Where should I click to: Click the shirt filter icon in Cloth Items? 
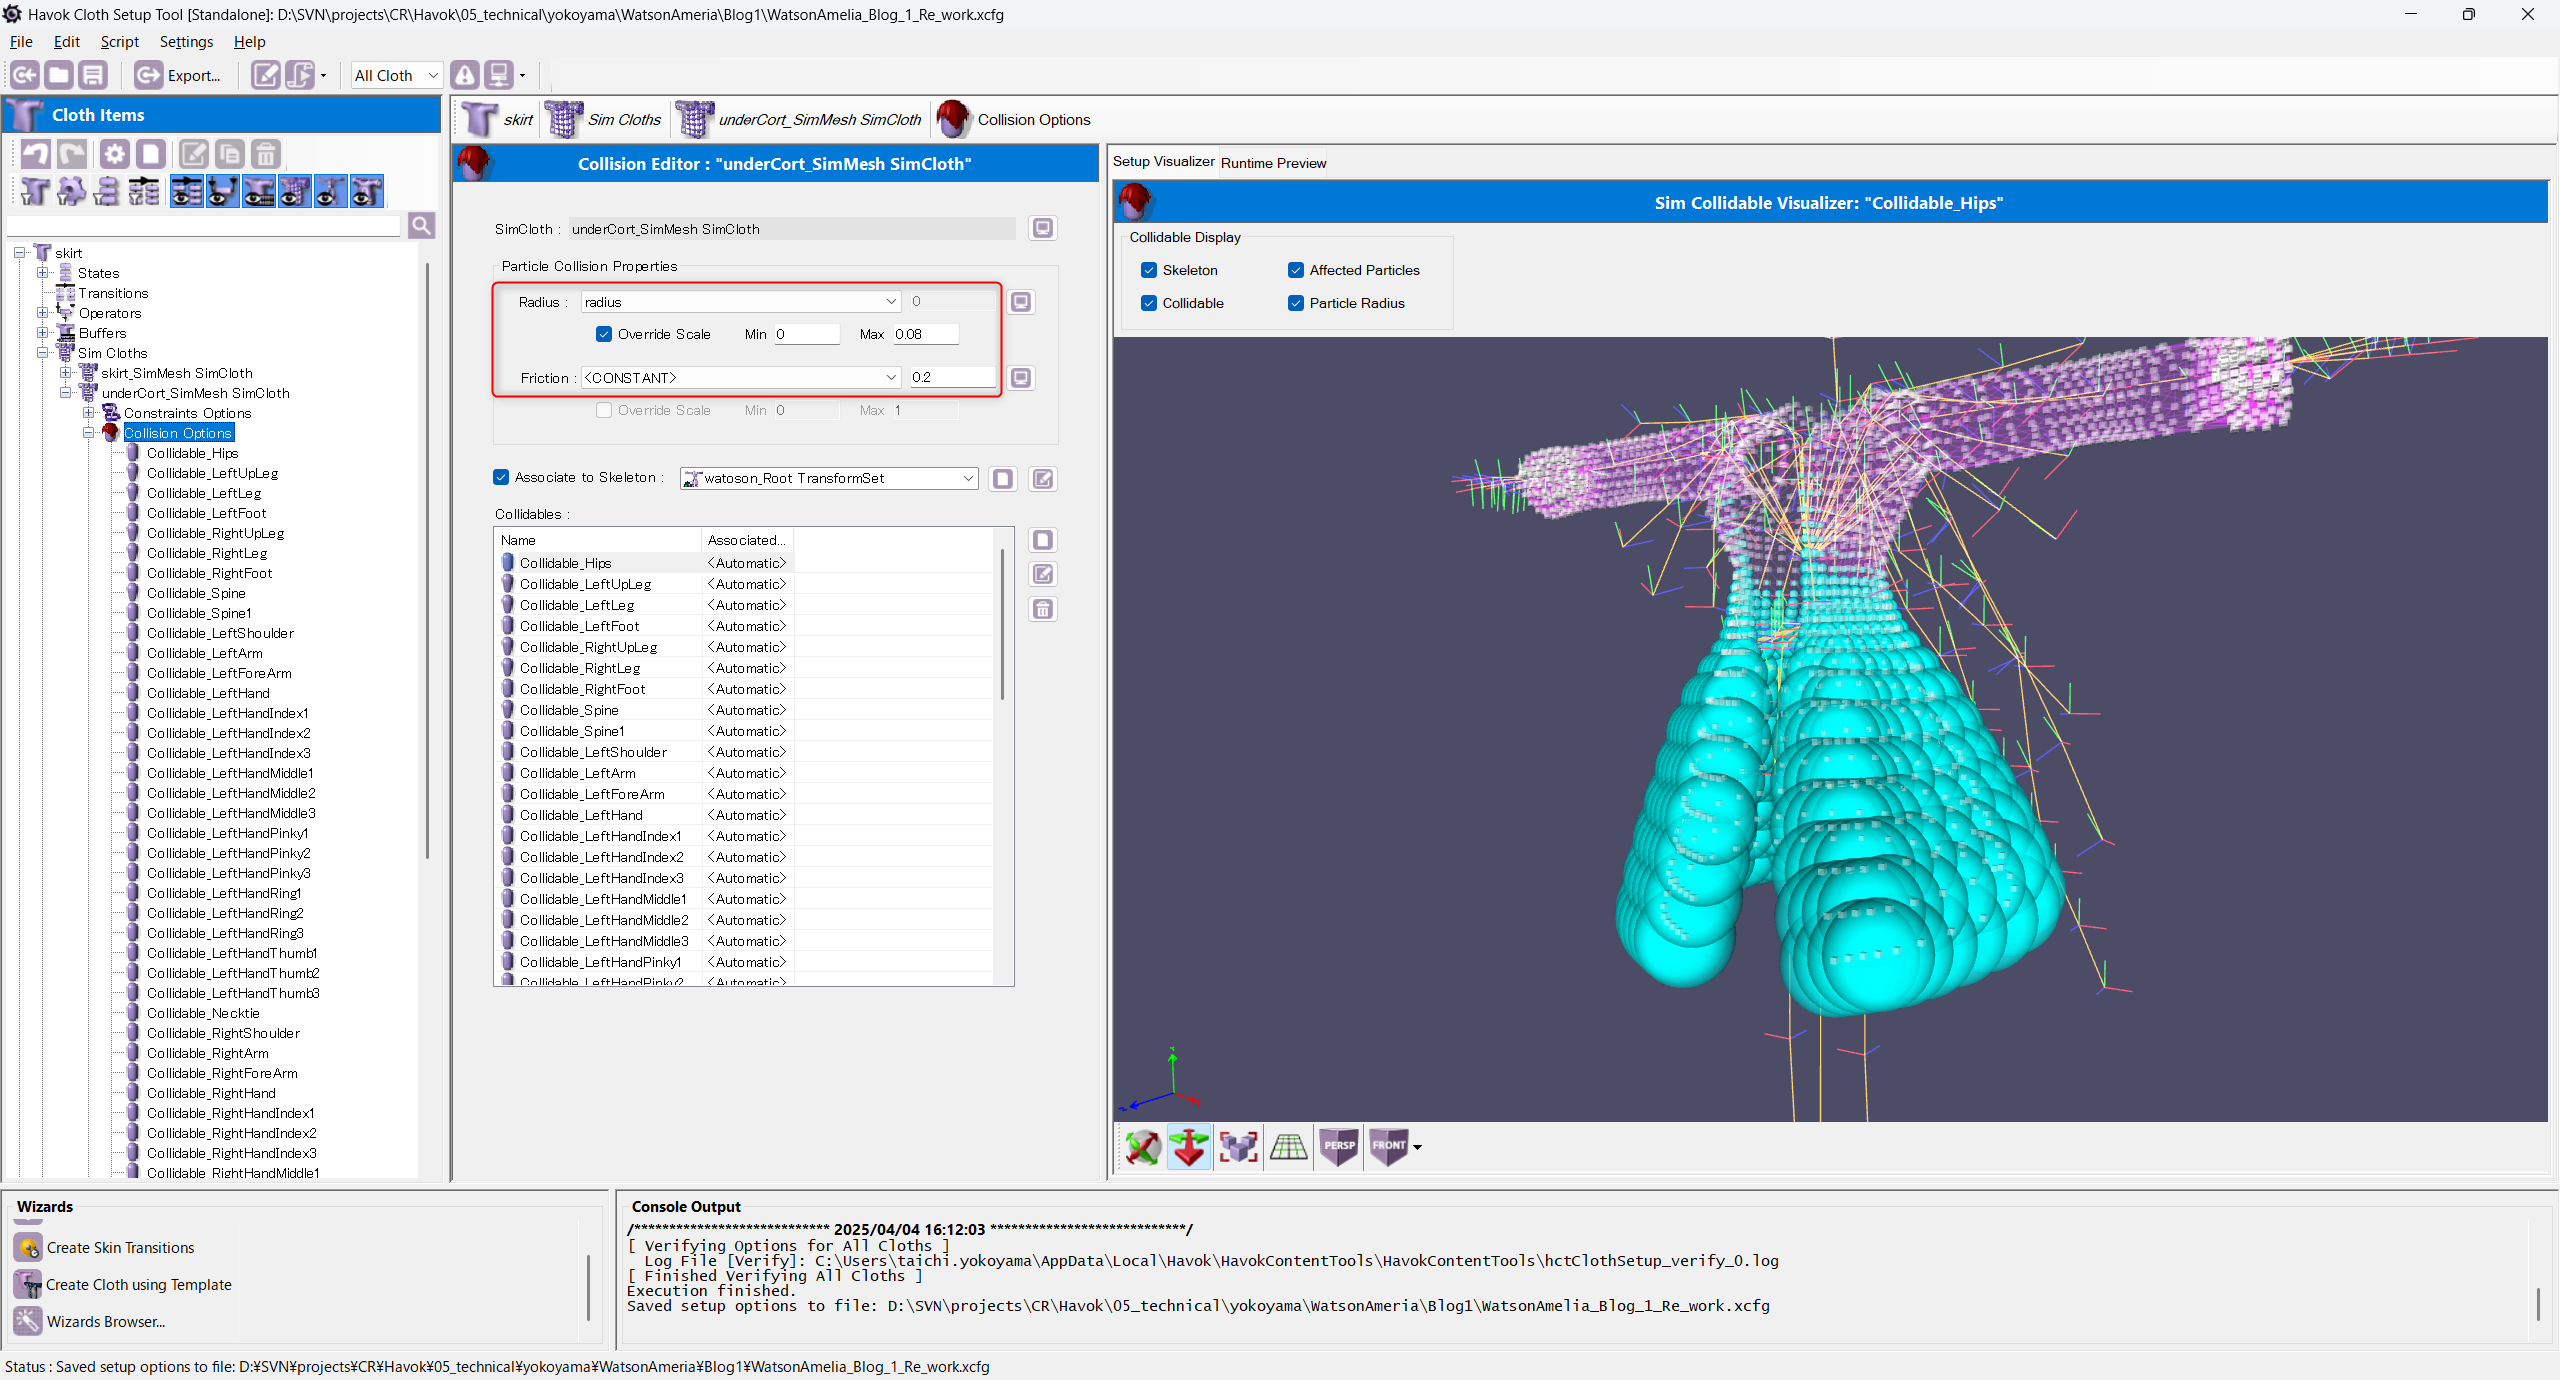(x=35, y=191)
